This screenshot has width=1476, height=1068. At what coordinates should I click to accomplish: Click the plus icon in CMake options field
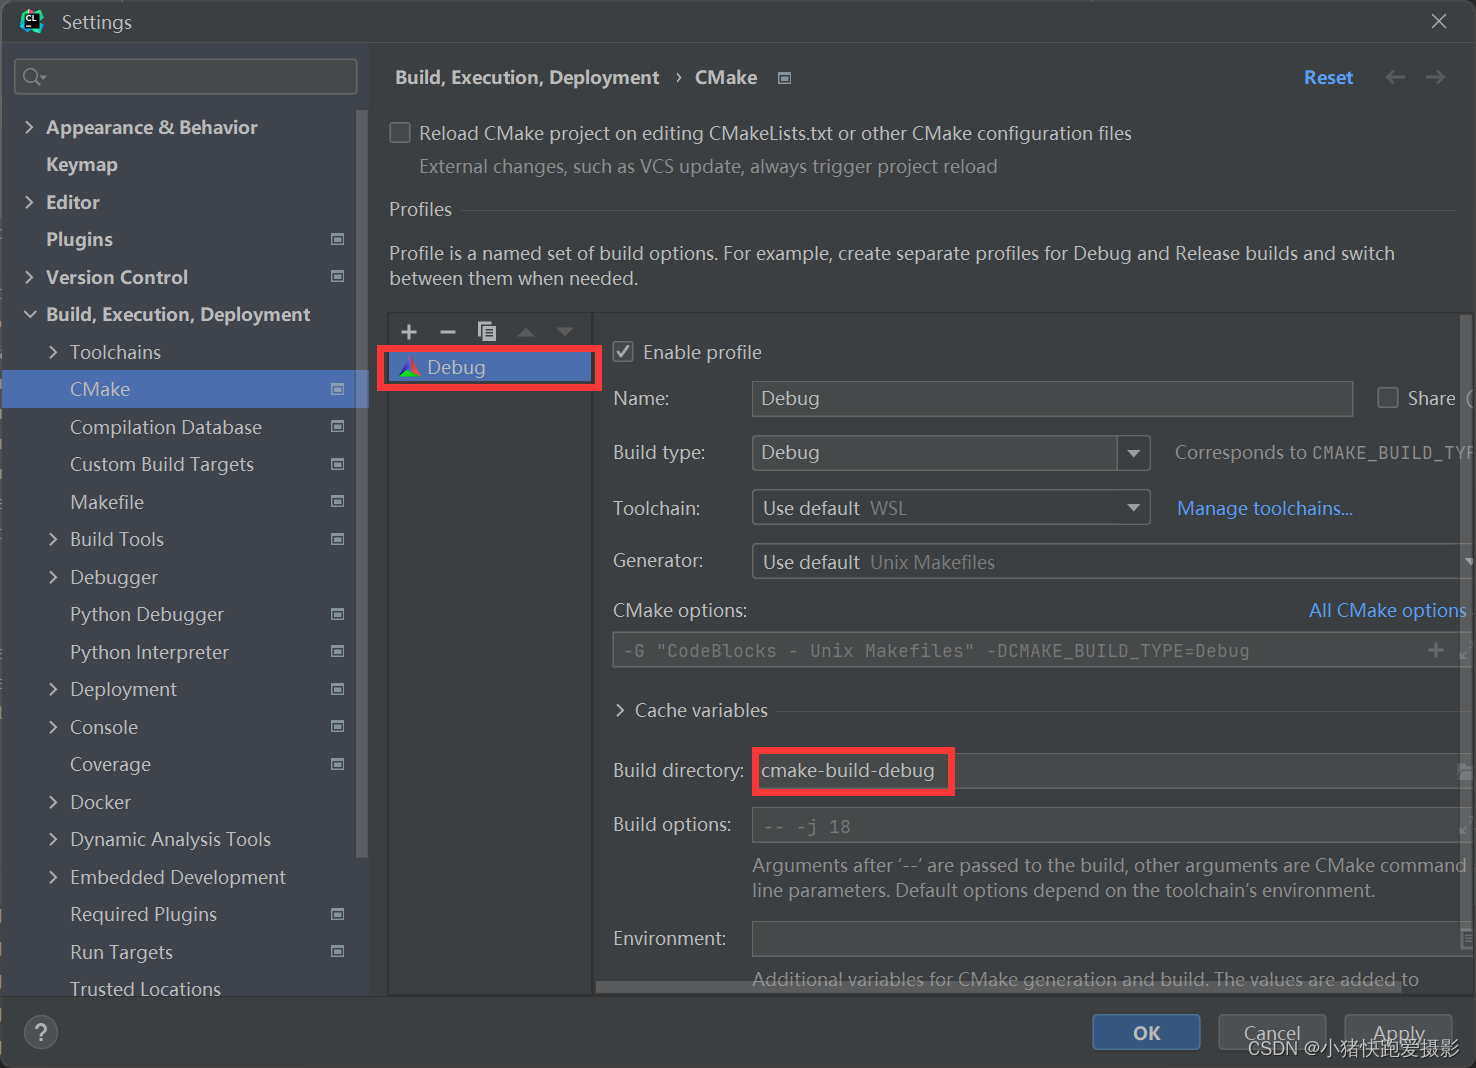(x=1436, y=650)
